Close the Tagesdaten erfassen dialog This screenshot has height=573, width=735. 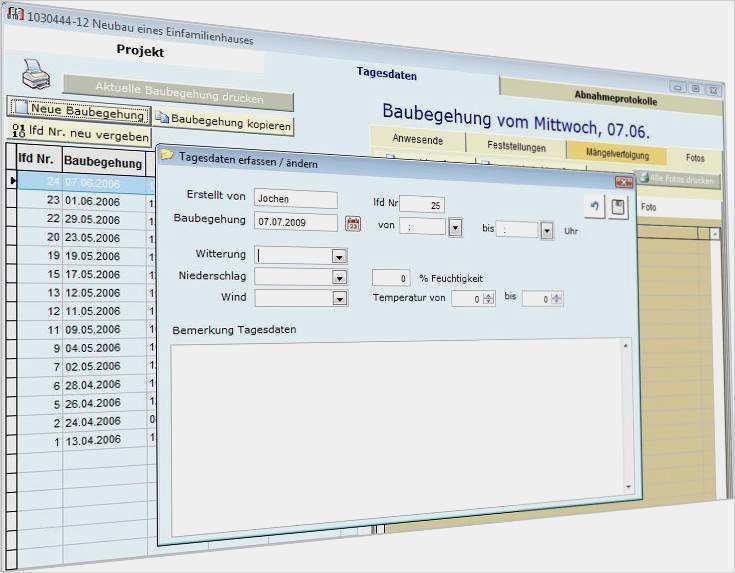pyautogui.click(x=623, y=182)
